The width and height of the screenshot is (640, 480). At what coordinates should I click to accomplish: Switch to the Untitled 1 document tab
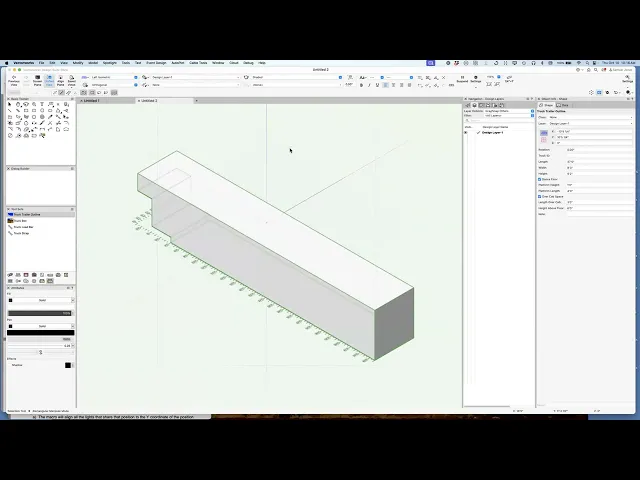[x=92, y=101]
